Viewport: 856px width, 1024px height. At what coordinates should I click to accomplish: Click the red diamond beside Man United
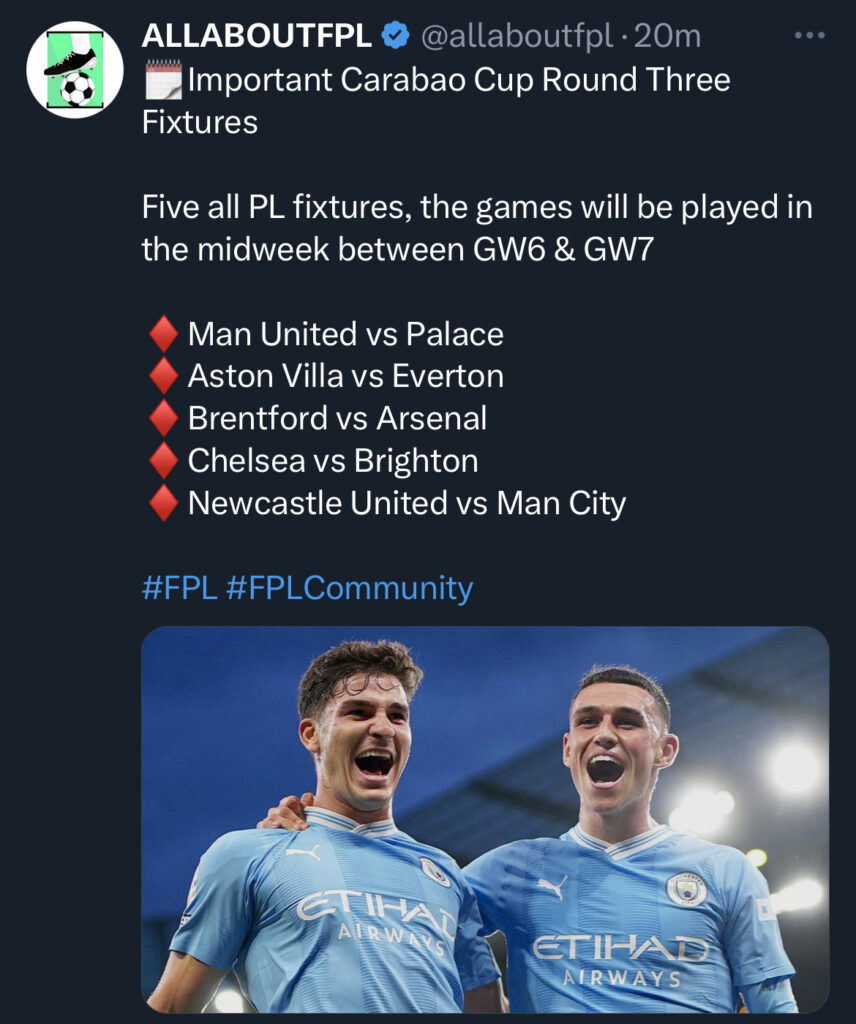click(x=162, y=334)
